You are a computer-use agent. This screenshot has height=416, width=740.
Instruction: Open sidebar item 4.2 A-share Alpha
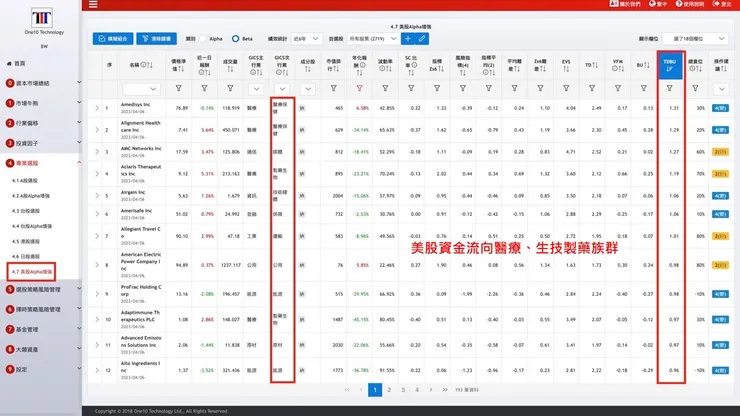(x=31, y=195)
